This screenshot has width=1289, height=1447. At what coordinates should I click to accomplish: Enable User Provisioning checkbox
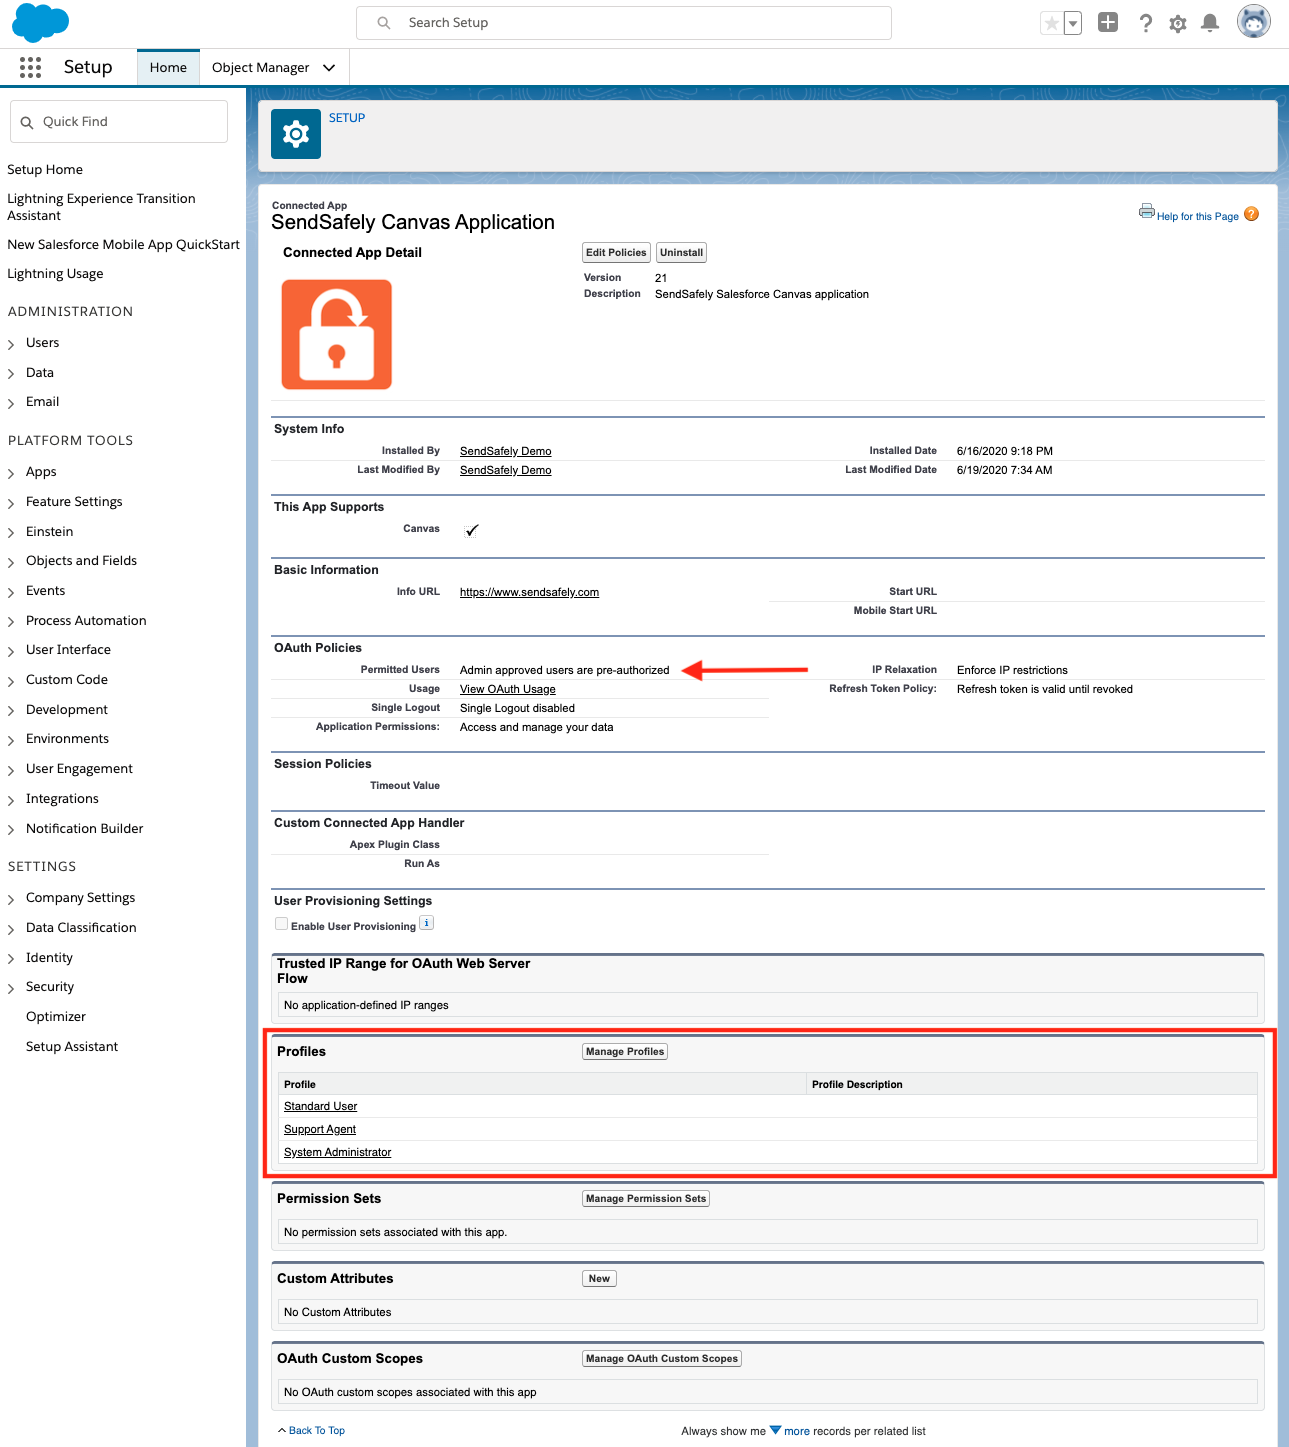pyautogui.click(x=282, y=924)
